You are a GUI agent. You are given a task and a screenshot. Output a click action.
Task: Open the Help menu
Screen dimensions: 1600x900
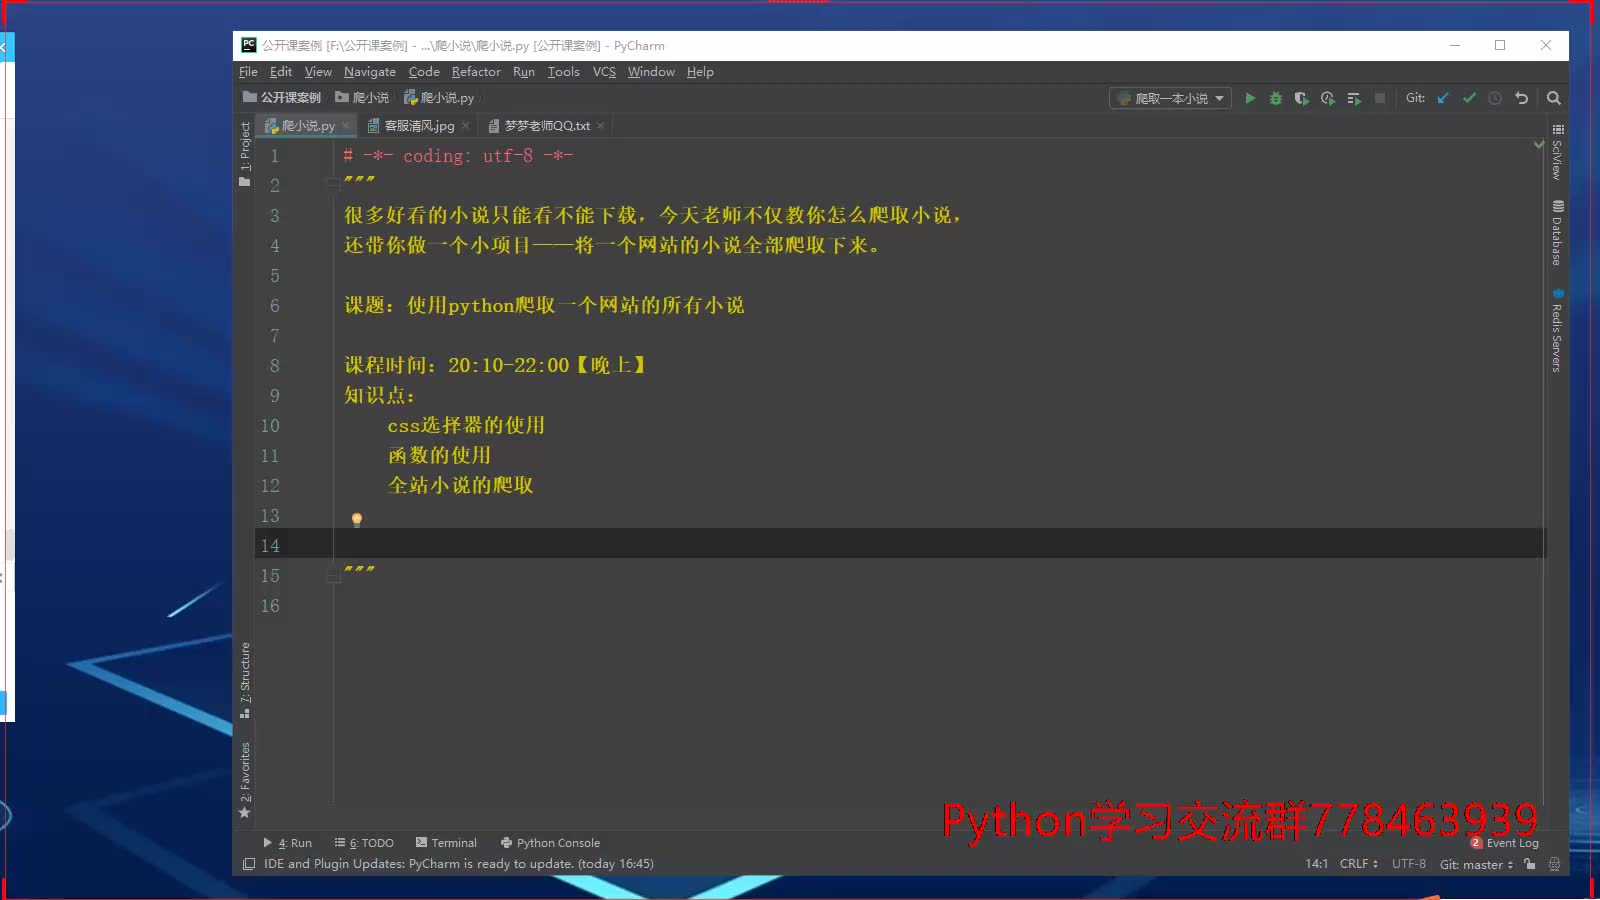tap(700, 72)
